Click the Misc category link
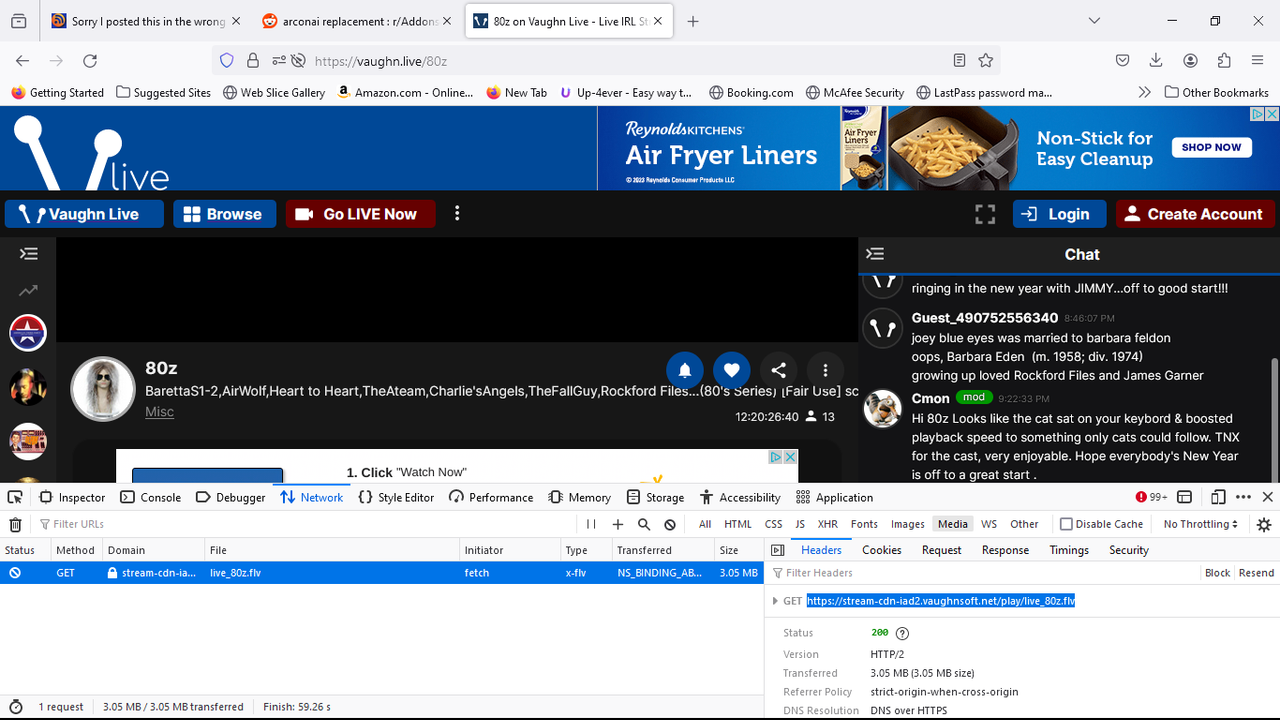The width and height of the screenshot is (1280, 720). coord(159,411)
